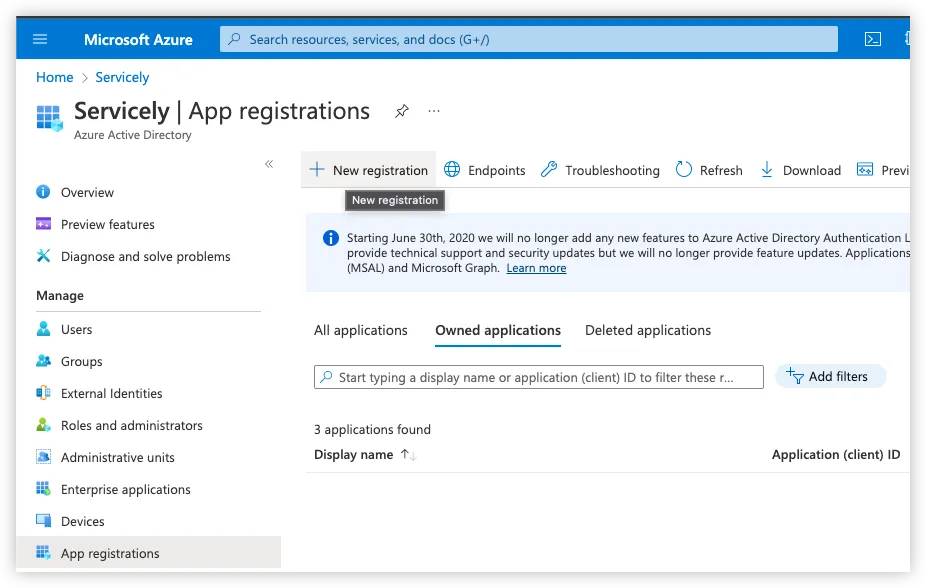Go to Enterprise applications menu item
926x588 pixels.
125,489
